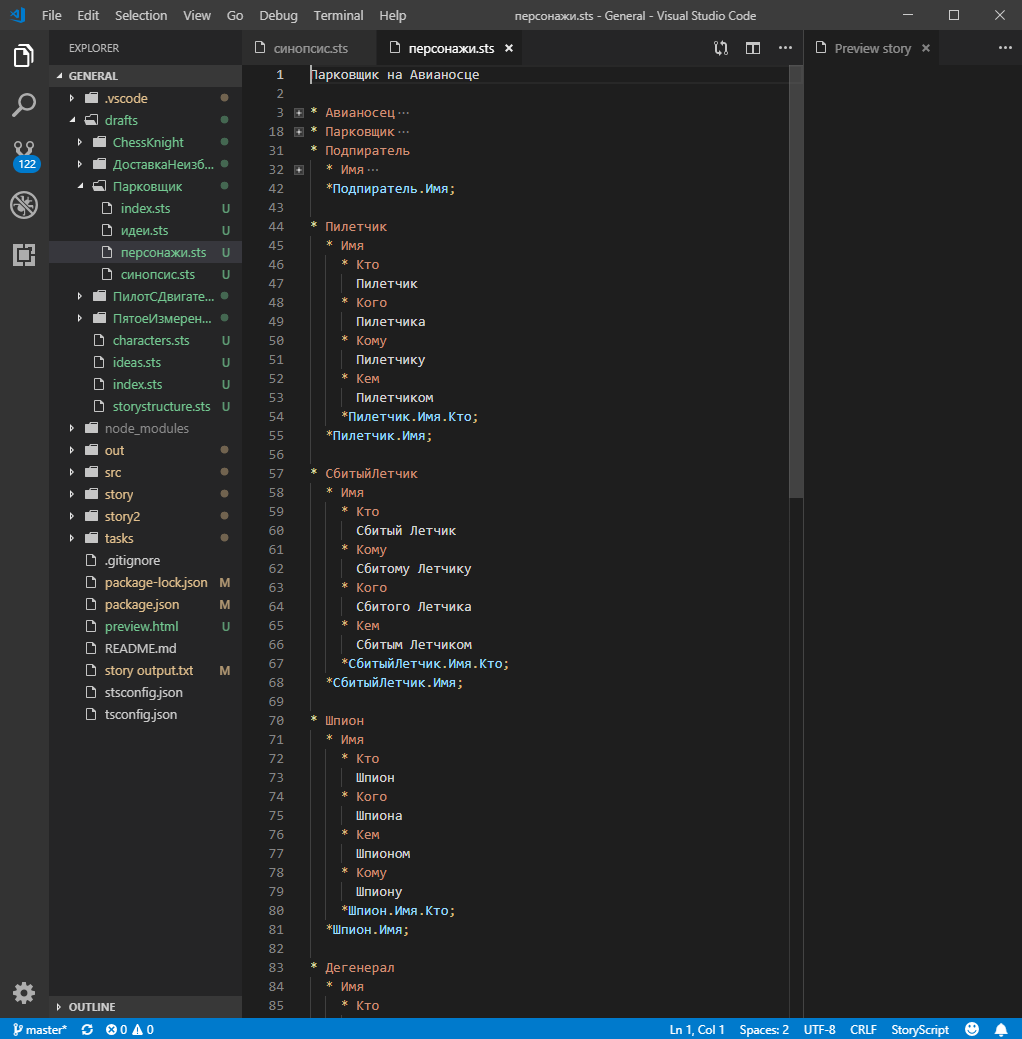Click line number 44 in gutter
Image resolution: width=1022 pixels, height=1039 pixels.
[276, 227]
